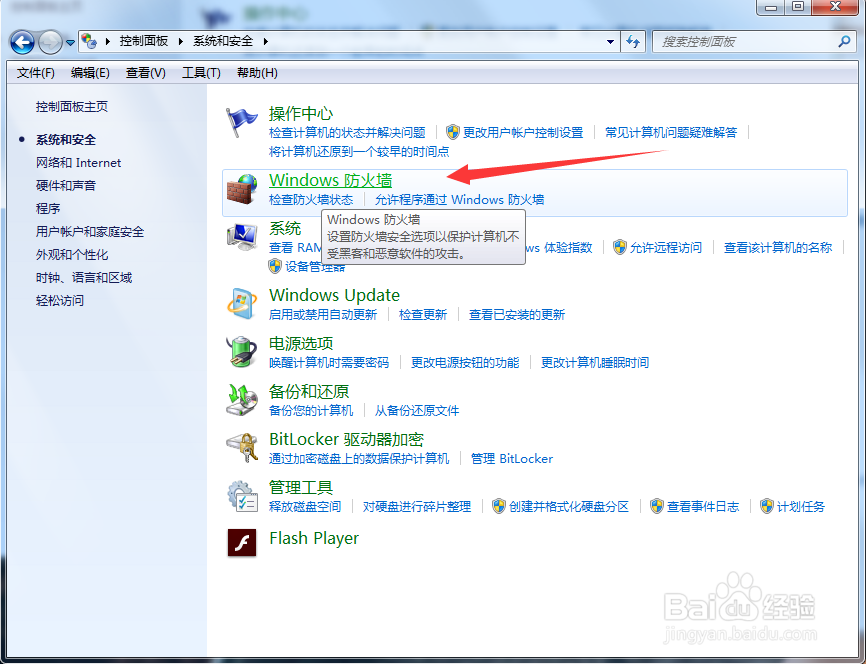Expand the address bar history dropdown
The height and width of the screenshot is (664, 866).
[610, 41]
